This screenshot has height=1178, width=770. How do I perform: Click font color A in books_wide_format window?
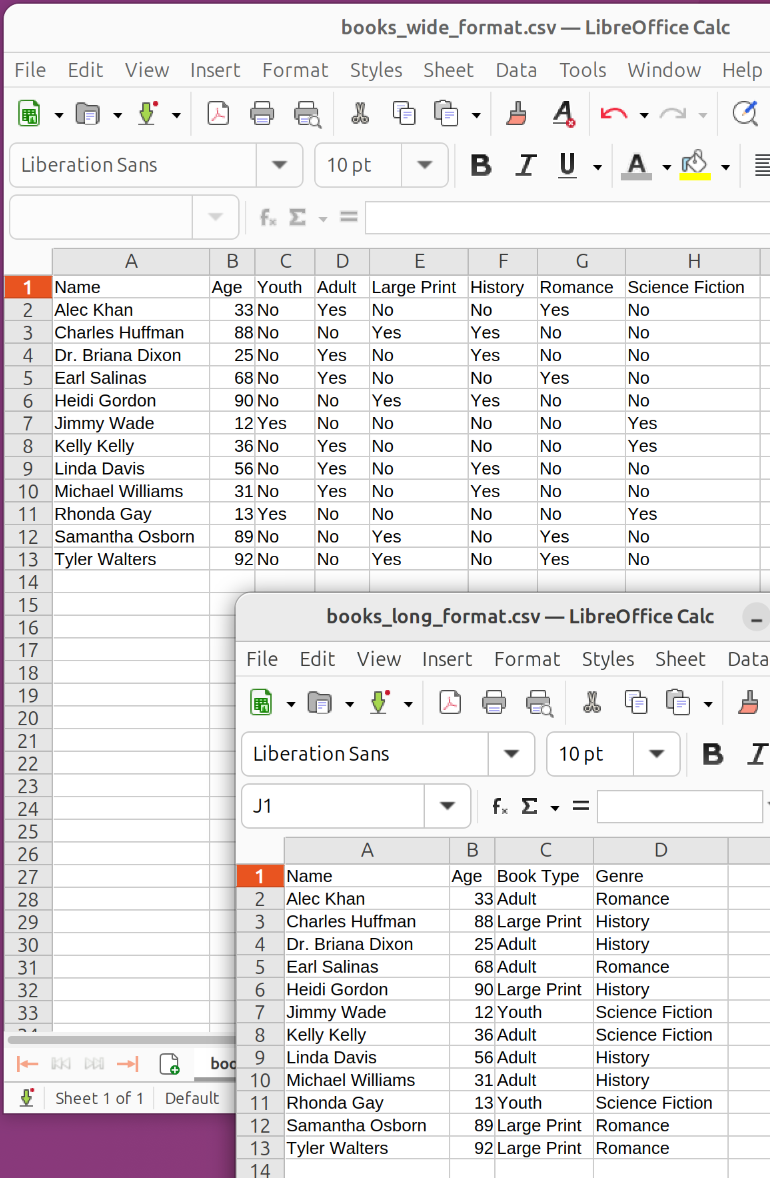(636, 165)
